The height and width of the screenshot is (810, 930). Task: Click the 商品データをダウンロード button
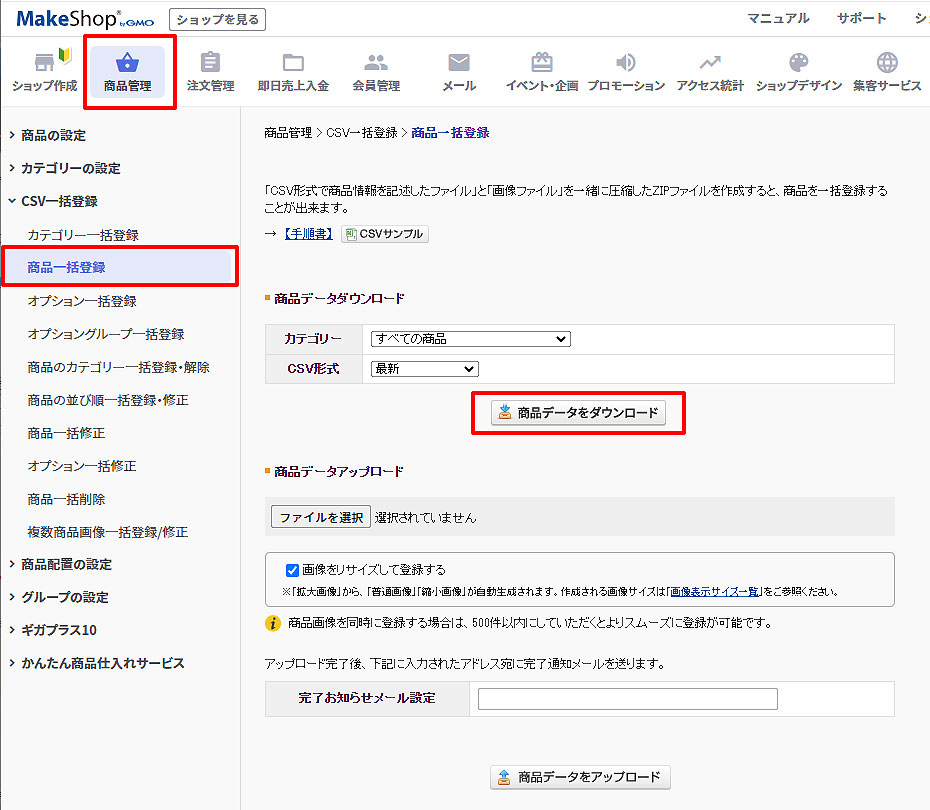coord(578,413)
